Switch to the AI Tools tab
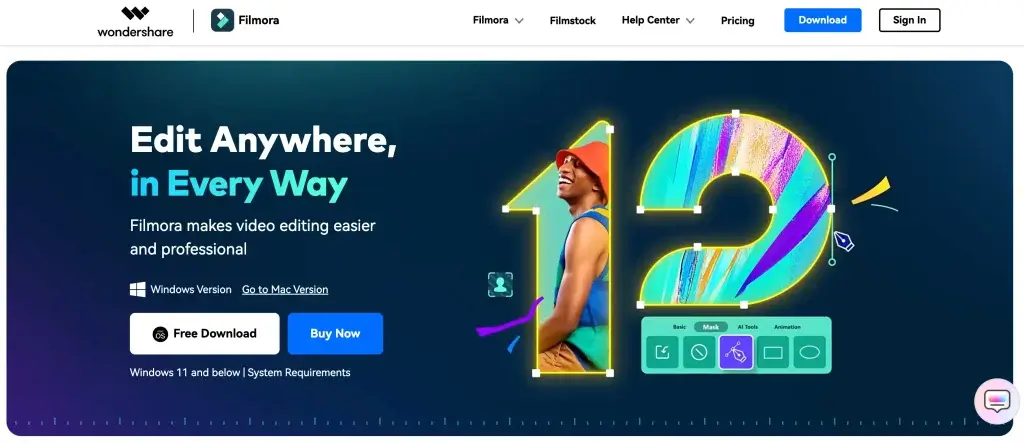 click(x=747, y=326)
